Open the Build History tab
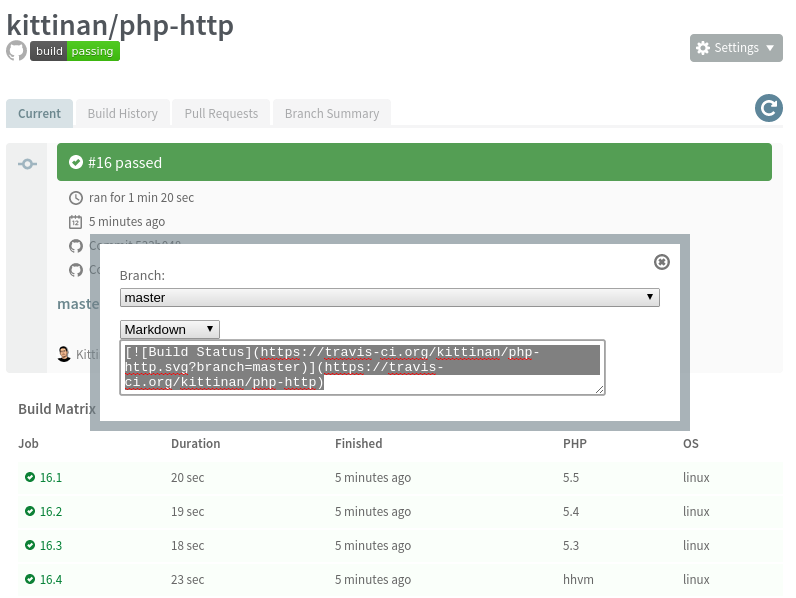The image size is (796, 598). click(122, 113)
